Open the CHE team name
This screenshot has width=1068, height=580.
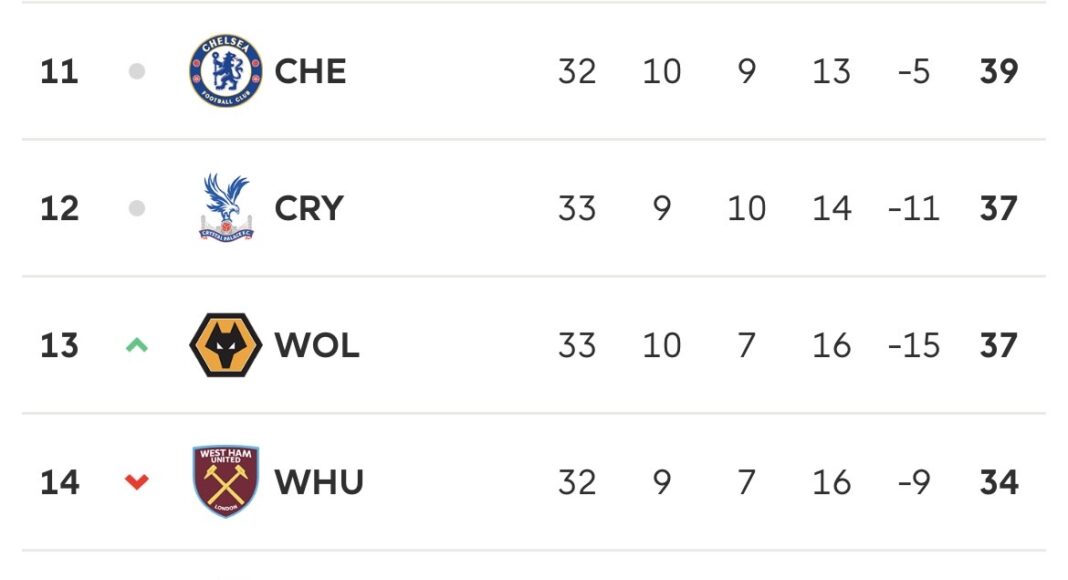[x=310, y=71]
